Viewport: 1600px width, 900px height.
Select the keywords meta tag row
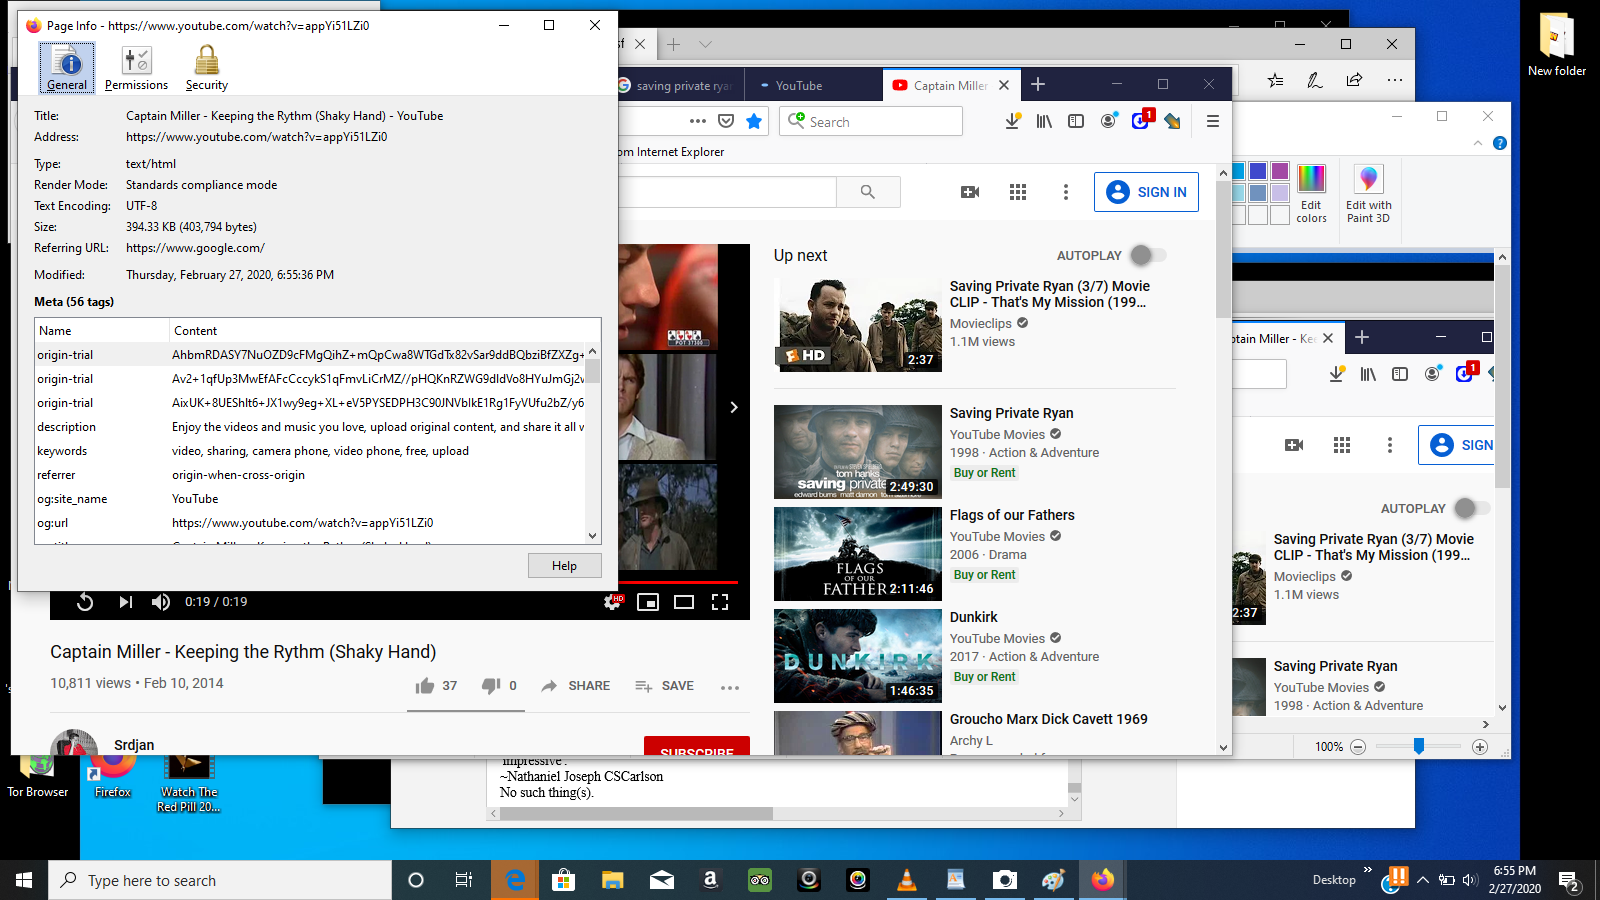click(310, 451)
